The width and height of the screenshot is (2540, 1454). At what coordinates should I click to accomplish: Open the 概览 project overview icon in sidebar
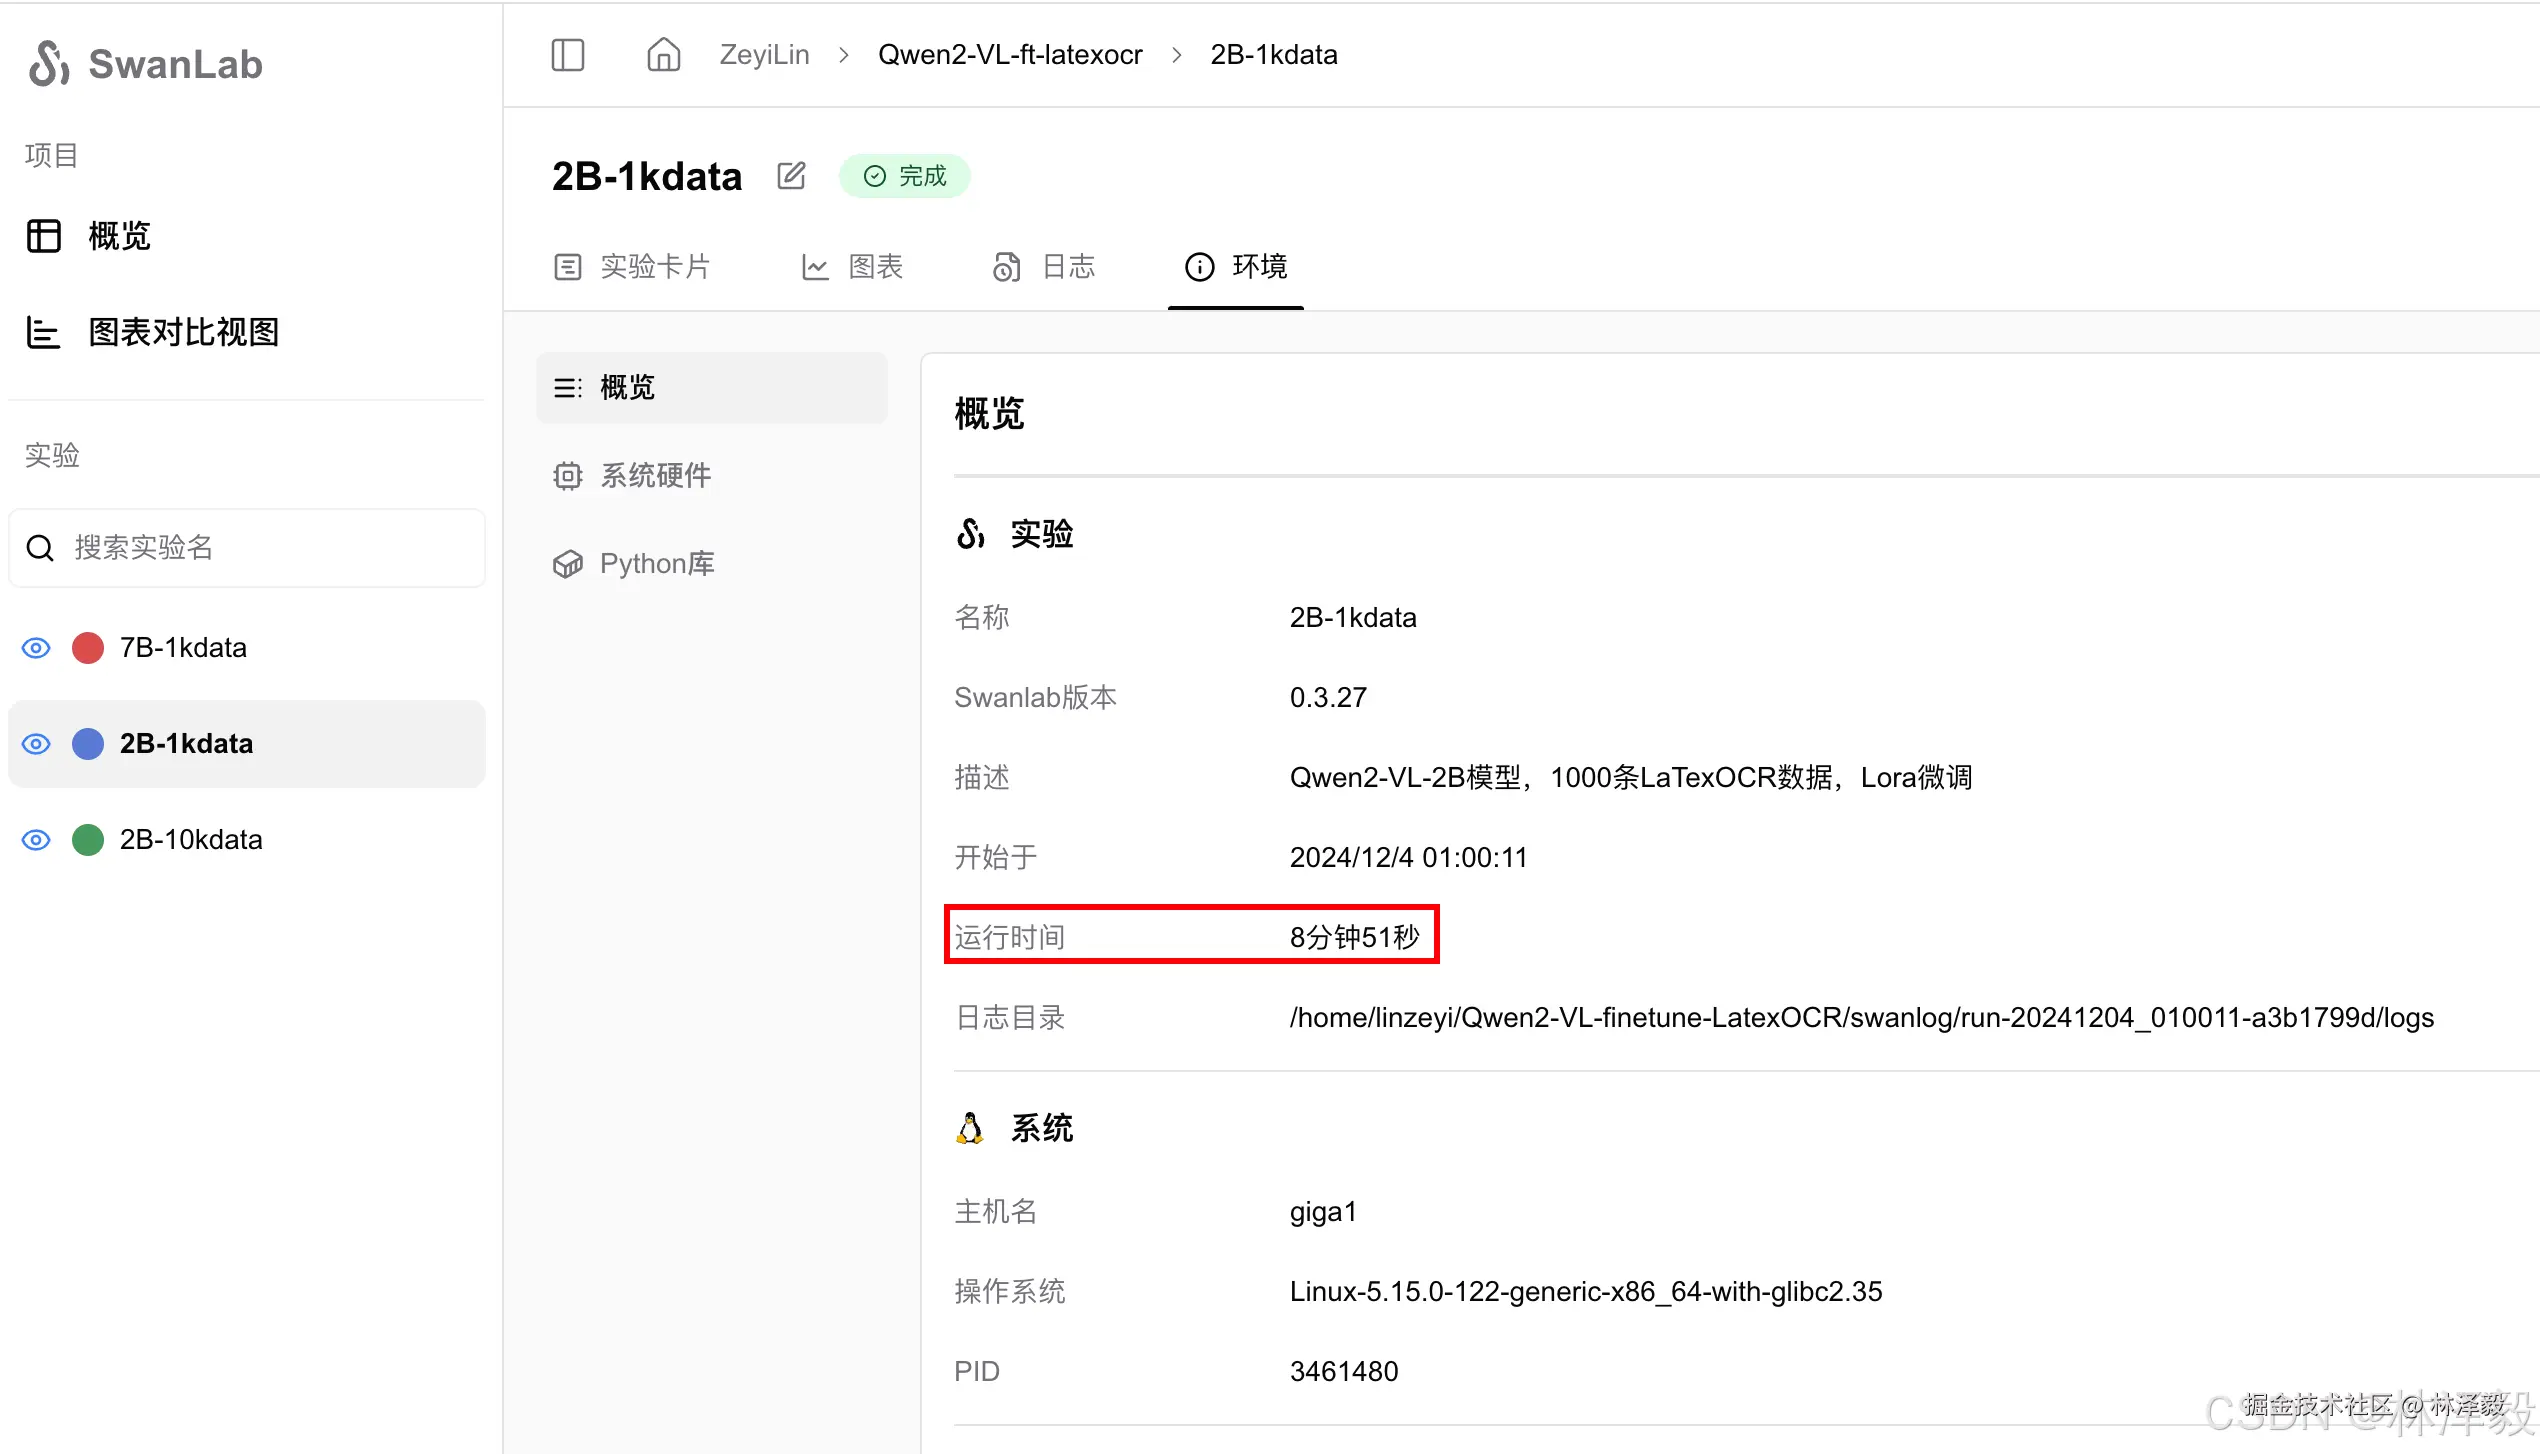pos(44,236)
